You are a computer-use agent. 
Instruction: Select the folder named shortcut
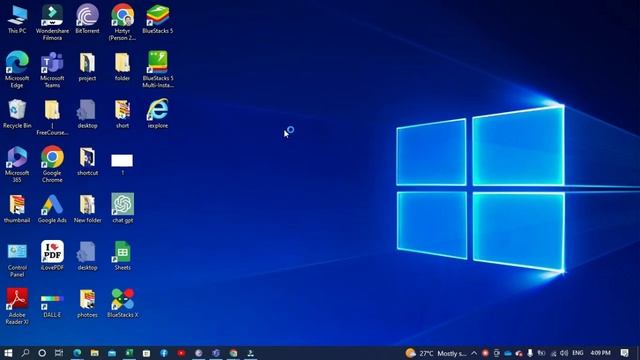87,161
